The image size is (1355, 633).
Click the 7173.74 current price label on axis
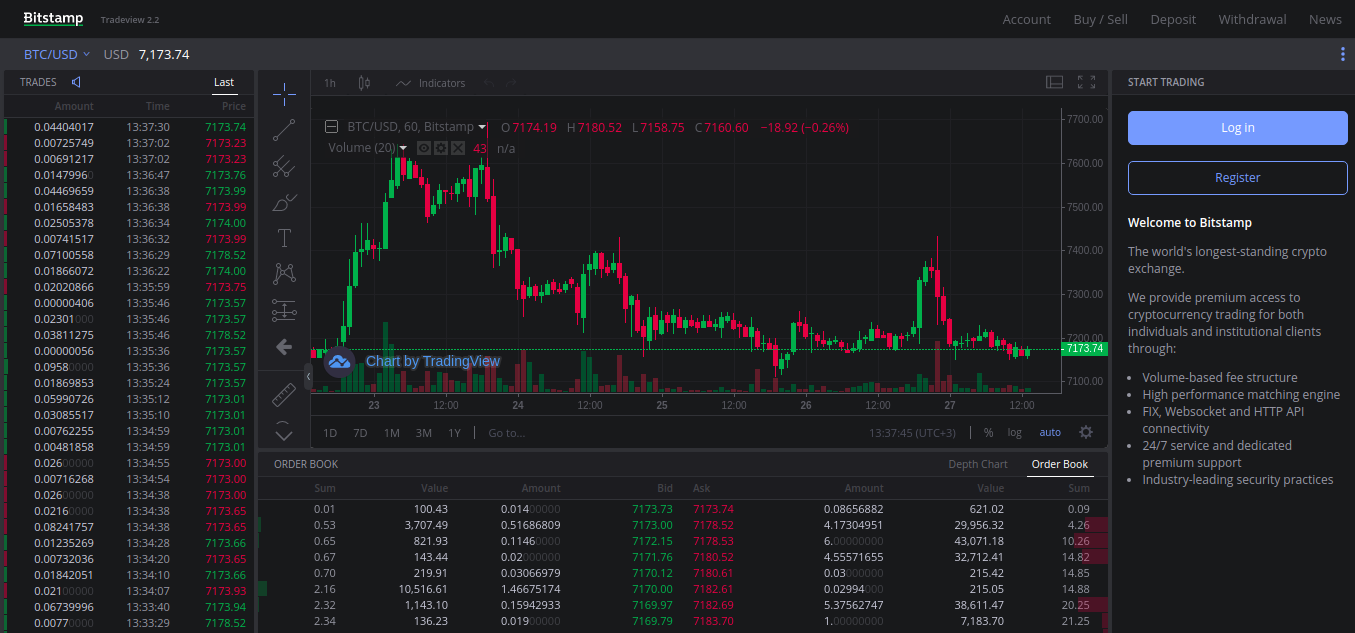(1085, 348)
